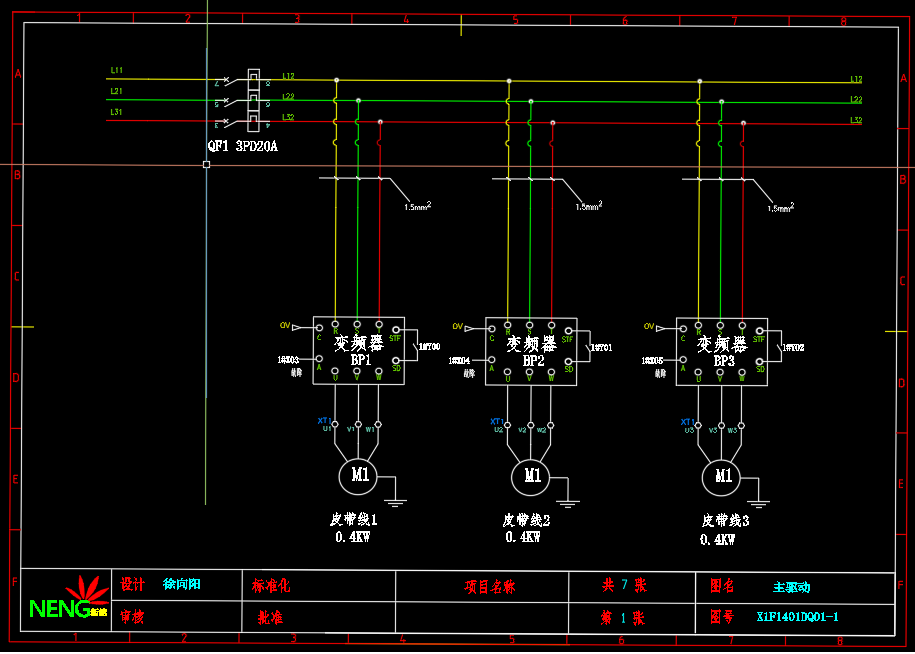Click the red L31 input label

[x=117, y=112]
